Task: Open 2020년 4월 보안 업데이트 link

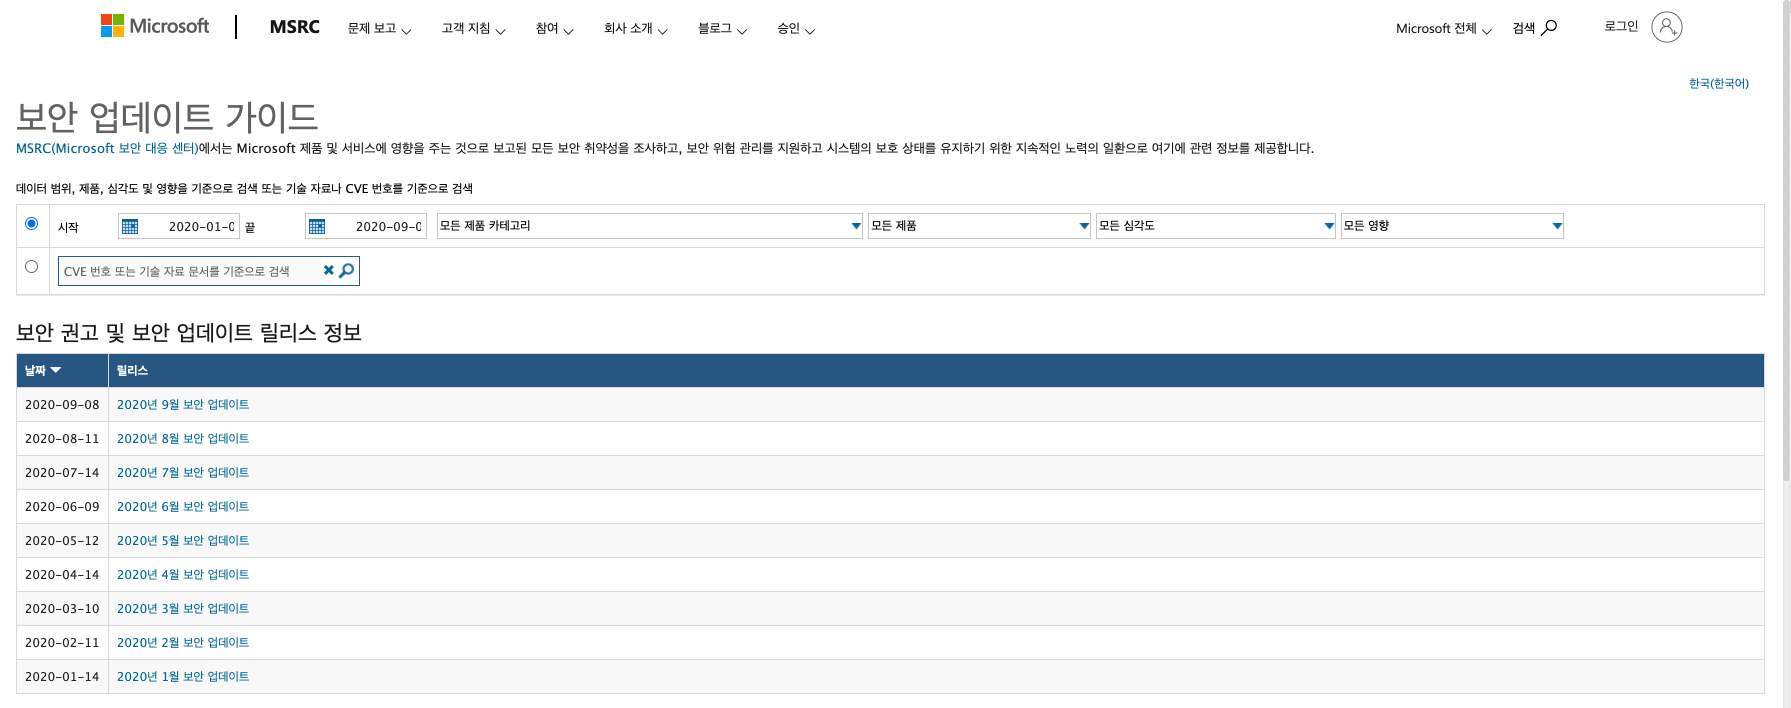Action: point(183,574)
